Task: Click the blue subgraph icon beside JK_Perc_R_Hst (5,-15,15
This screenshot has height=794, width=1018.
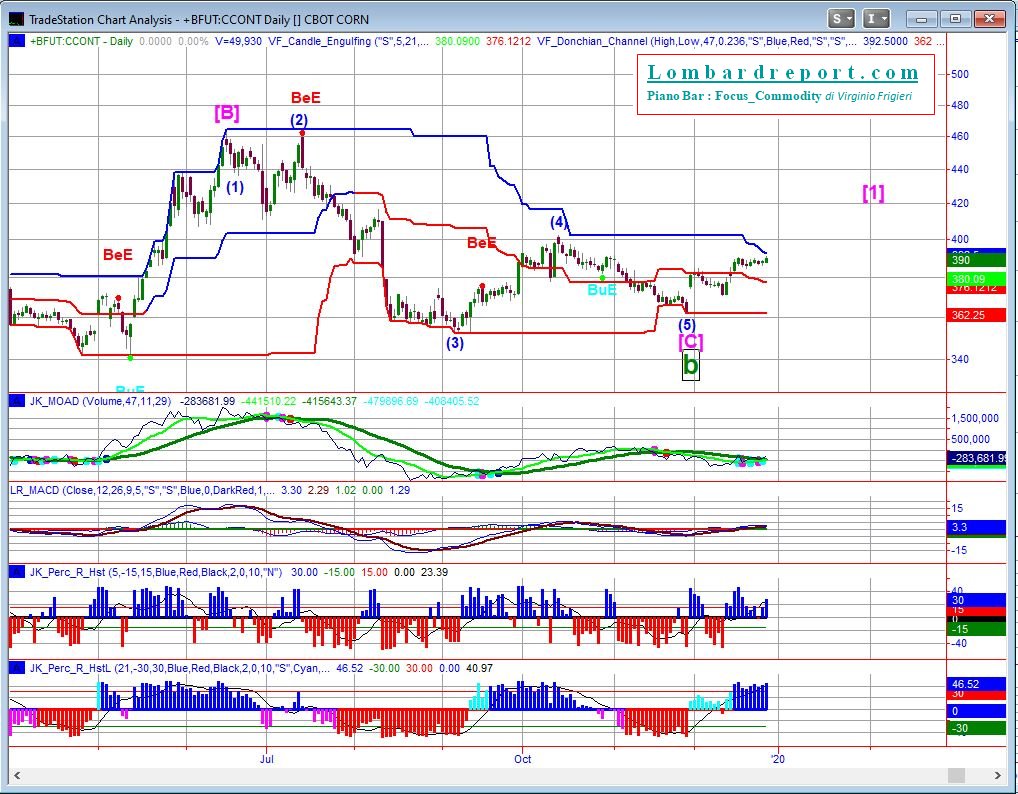Action: pyautogui.click(x=17, y=572)
